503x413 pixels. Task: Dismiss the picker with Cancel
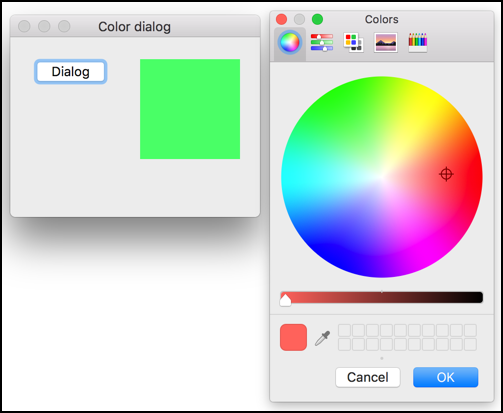pyautogui.click(x=368, y=377)
